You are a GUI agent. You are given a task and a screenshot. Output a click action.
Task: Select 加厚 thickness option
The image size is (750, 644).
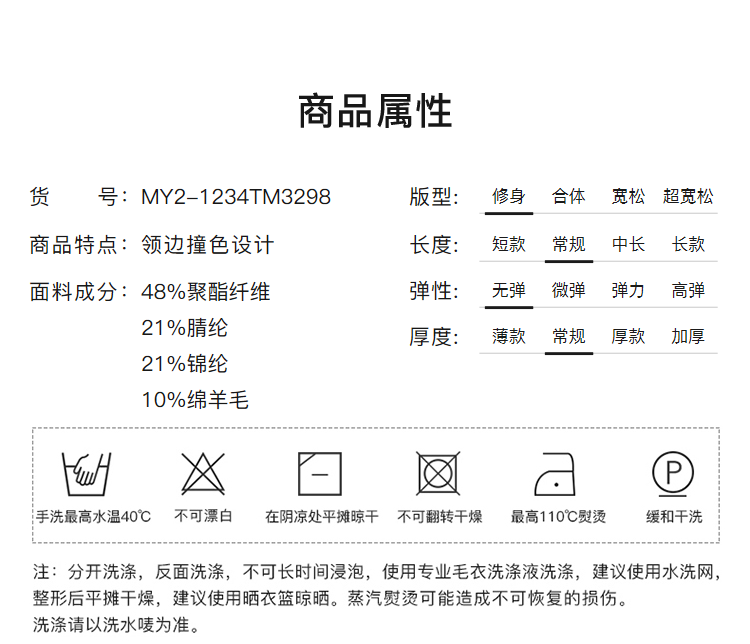point(688,337)
